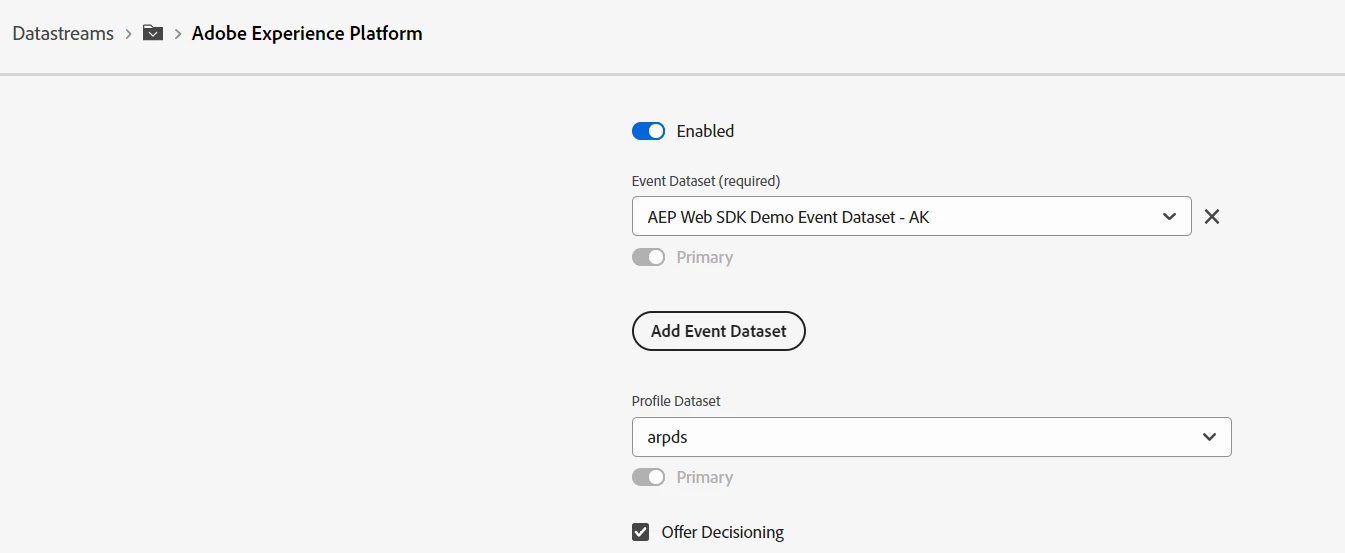The image size is (1345, 553).
Task: Click the breadcrumb chevron after Datastreams
Action: tap(128, 34)
